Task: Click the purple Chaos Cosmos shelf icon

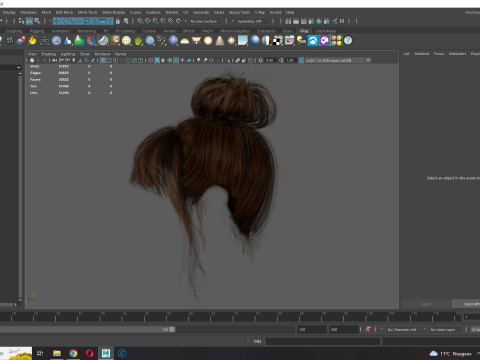Action: (x=324, y=41)
